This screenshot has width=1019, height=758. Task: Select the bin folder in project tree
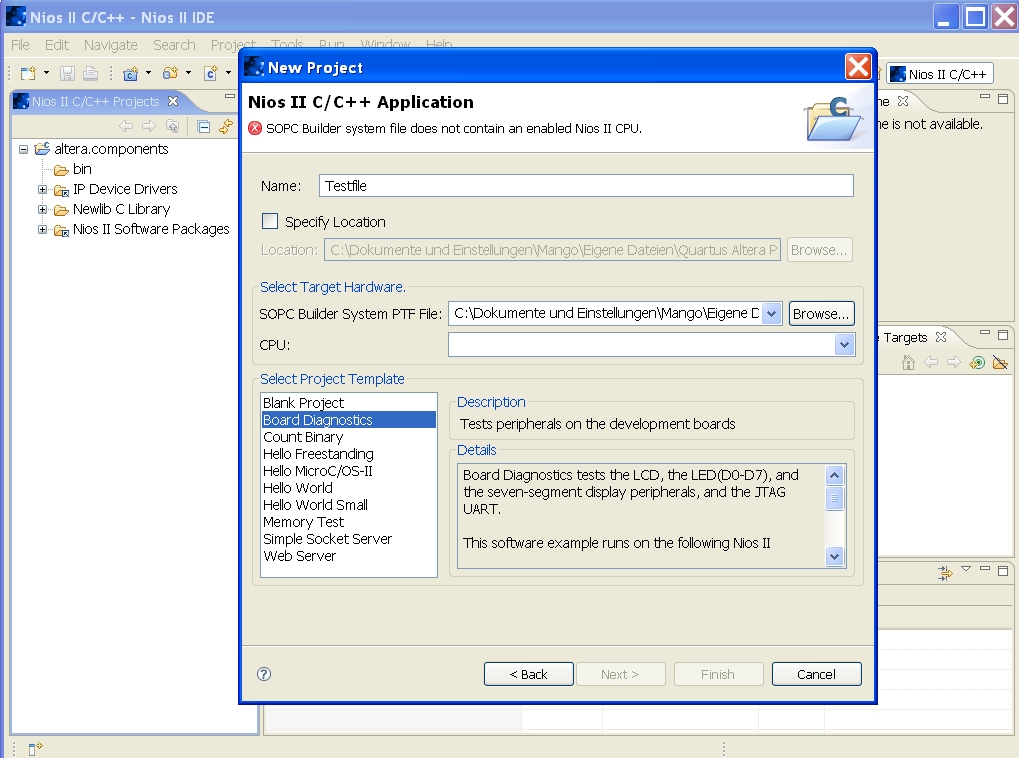click(82, 169)
